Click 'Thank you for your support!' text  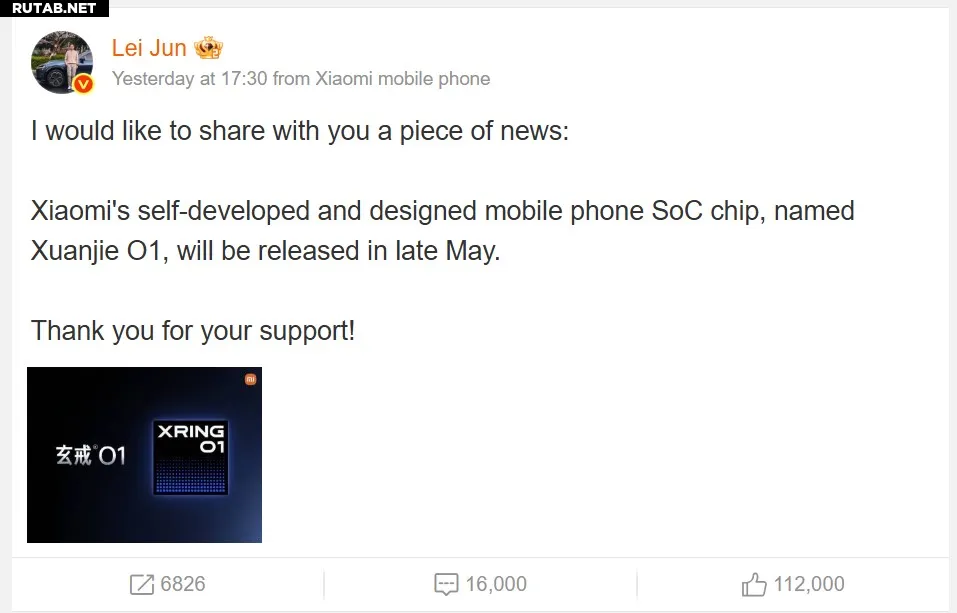tap(193, 331)
